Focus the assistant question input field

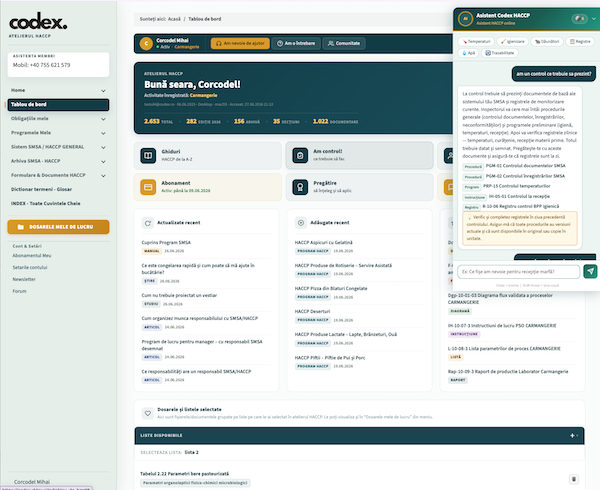[x=518, y=272]
